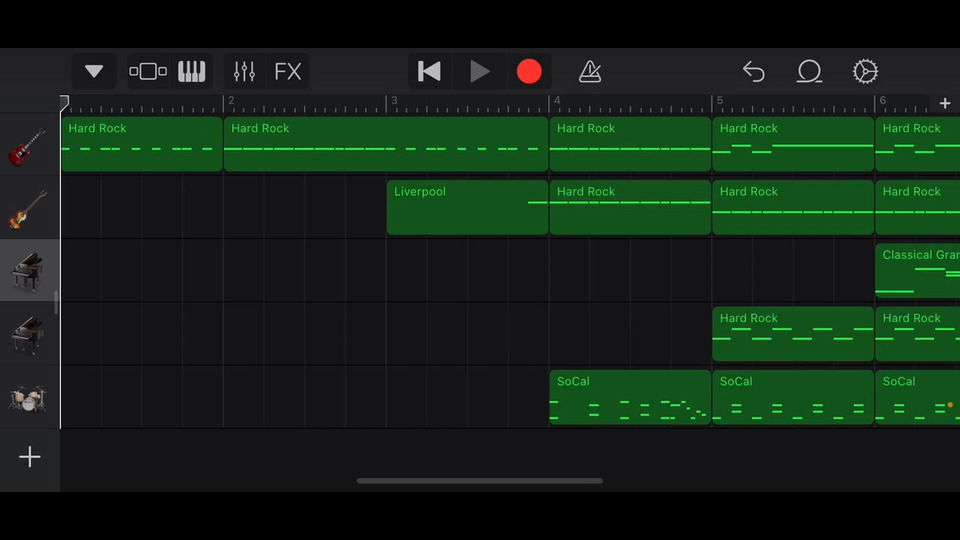Open song settings gear
This screenshot has height=540, width=960.
(x=865, y=72)
